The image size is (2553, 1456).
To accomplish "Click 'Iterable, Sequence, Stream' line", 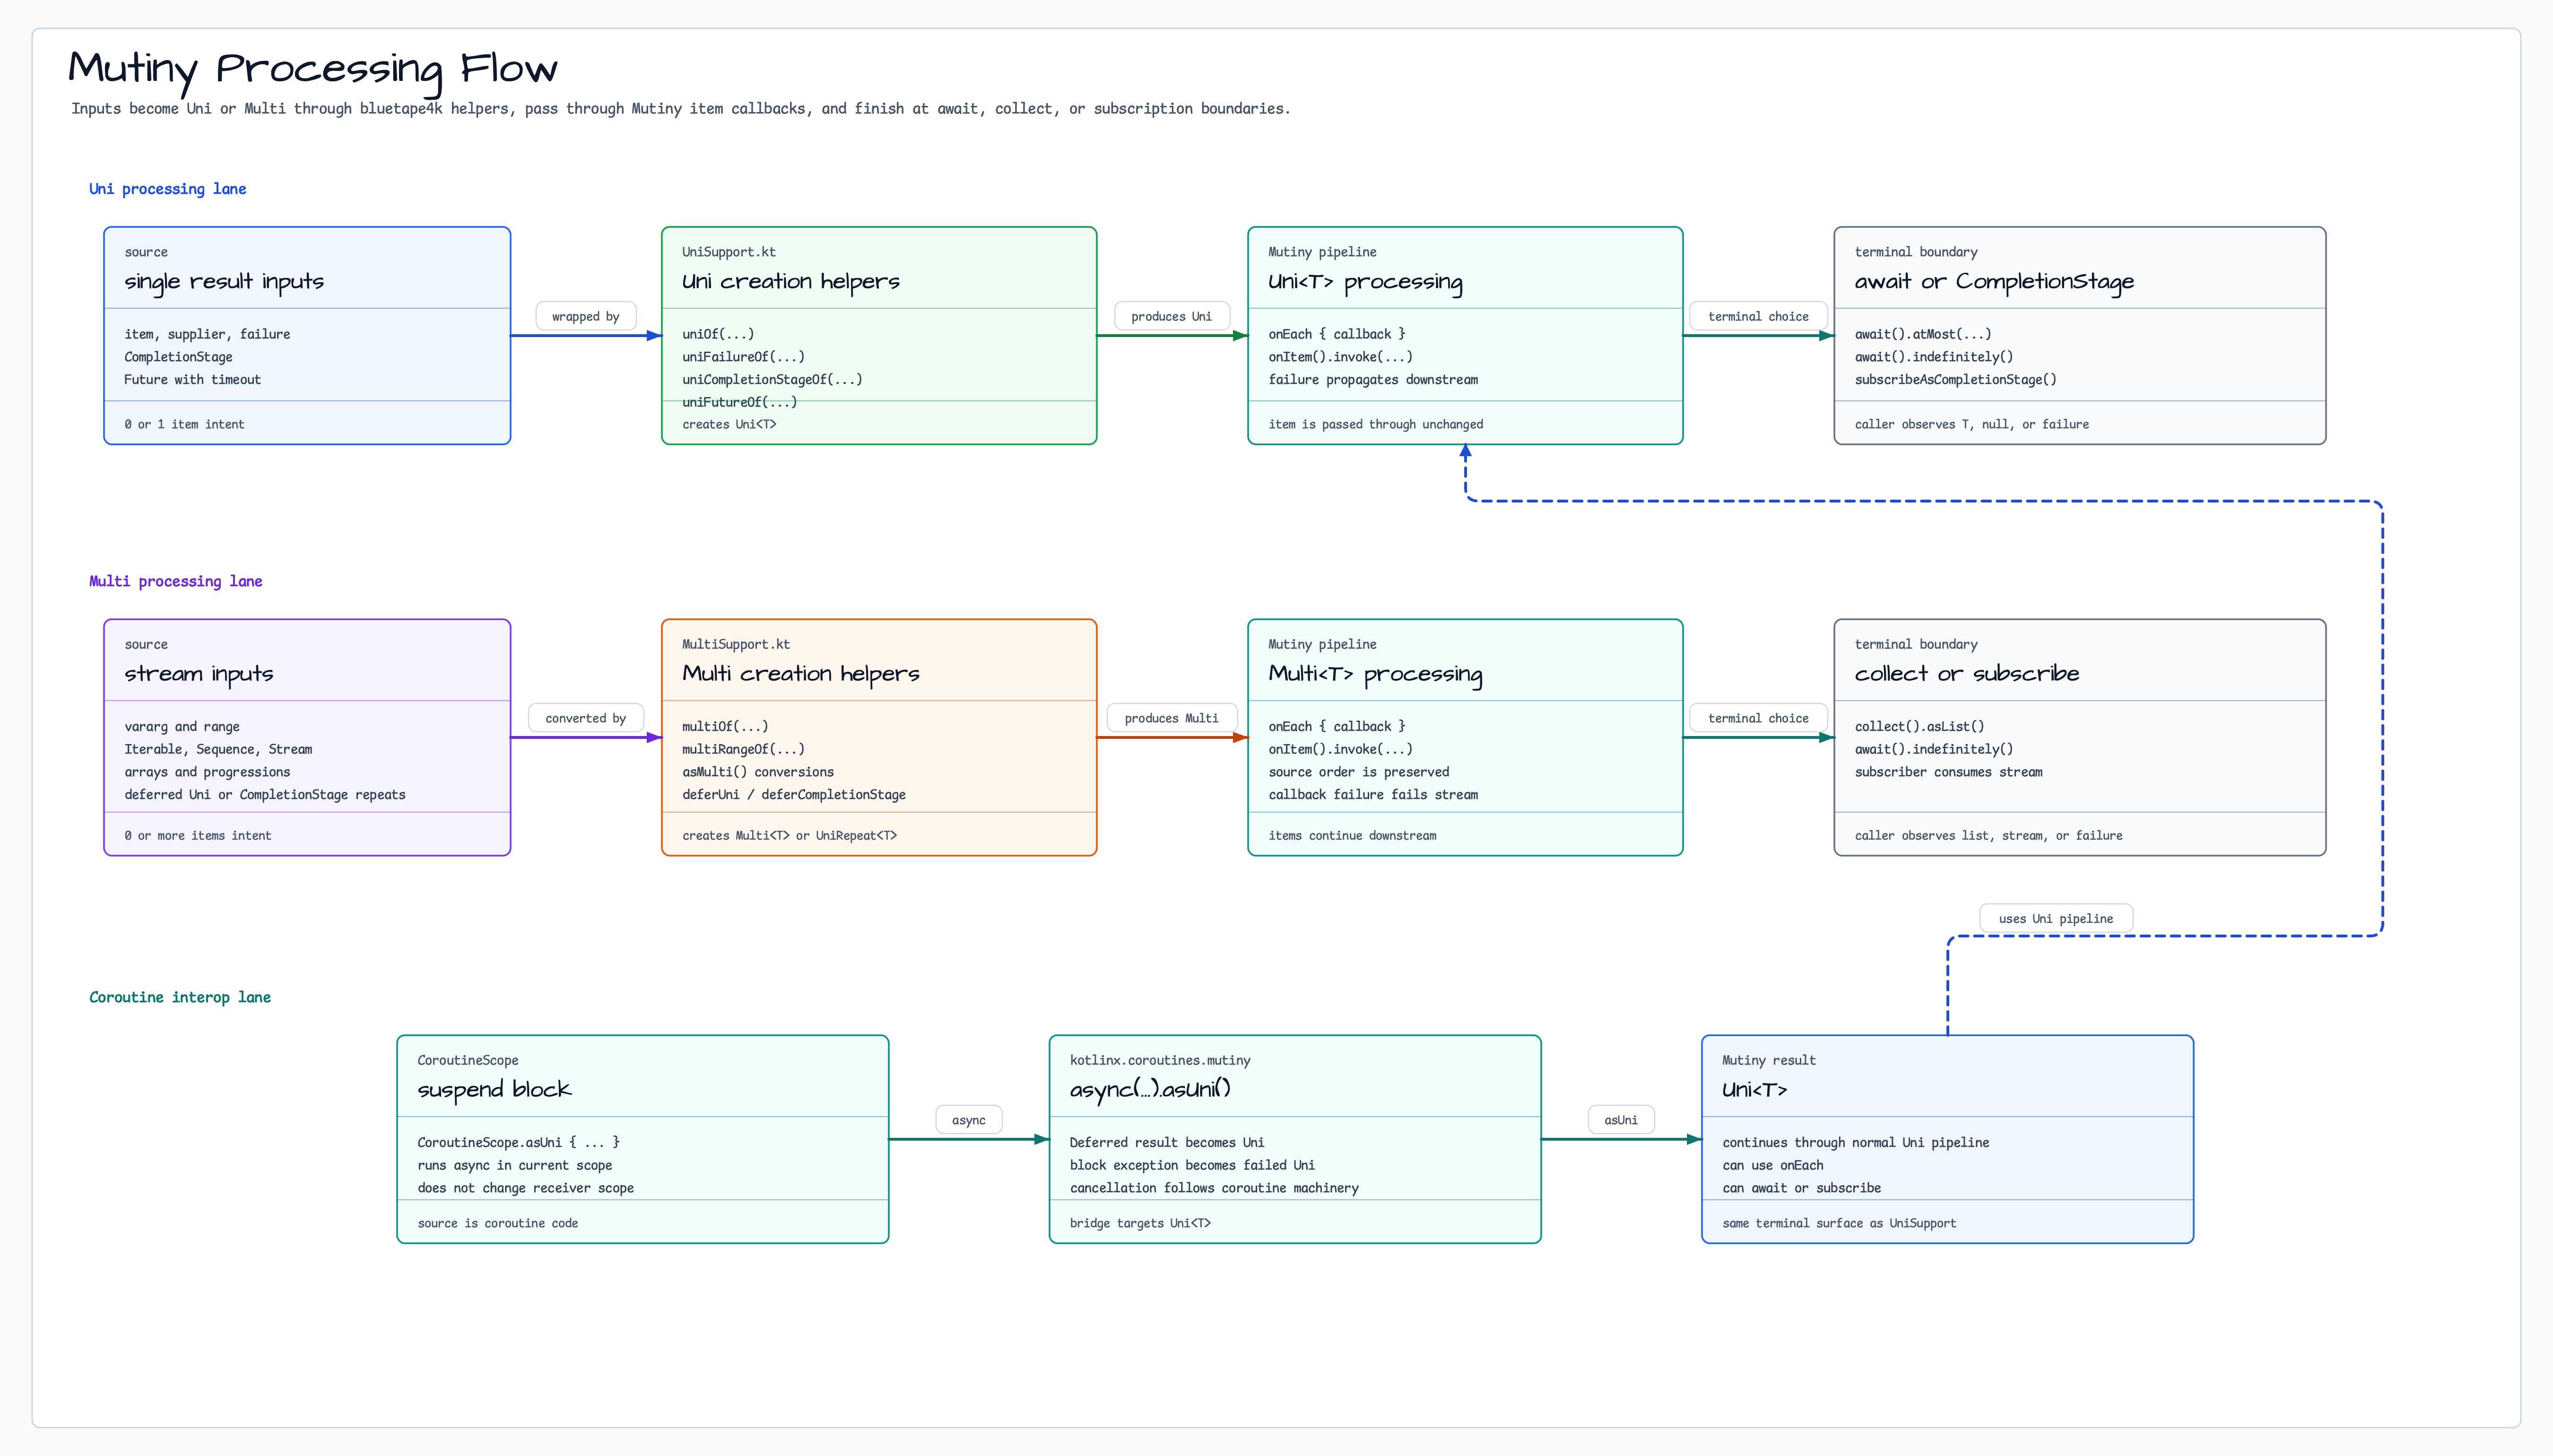I will (x=218, y=750).
